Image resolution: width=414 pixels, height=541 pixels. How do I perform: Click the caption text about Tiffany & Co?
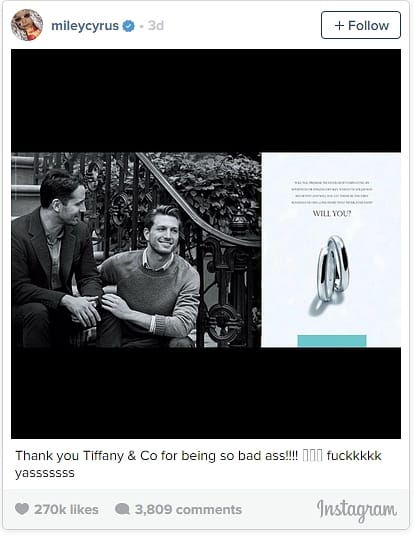[198, 464]
